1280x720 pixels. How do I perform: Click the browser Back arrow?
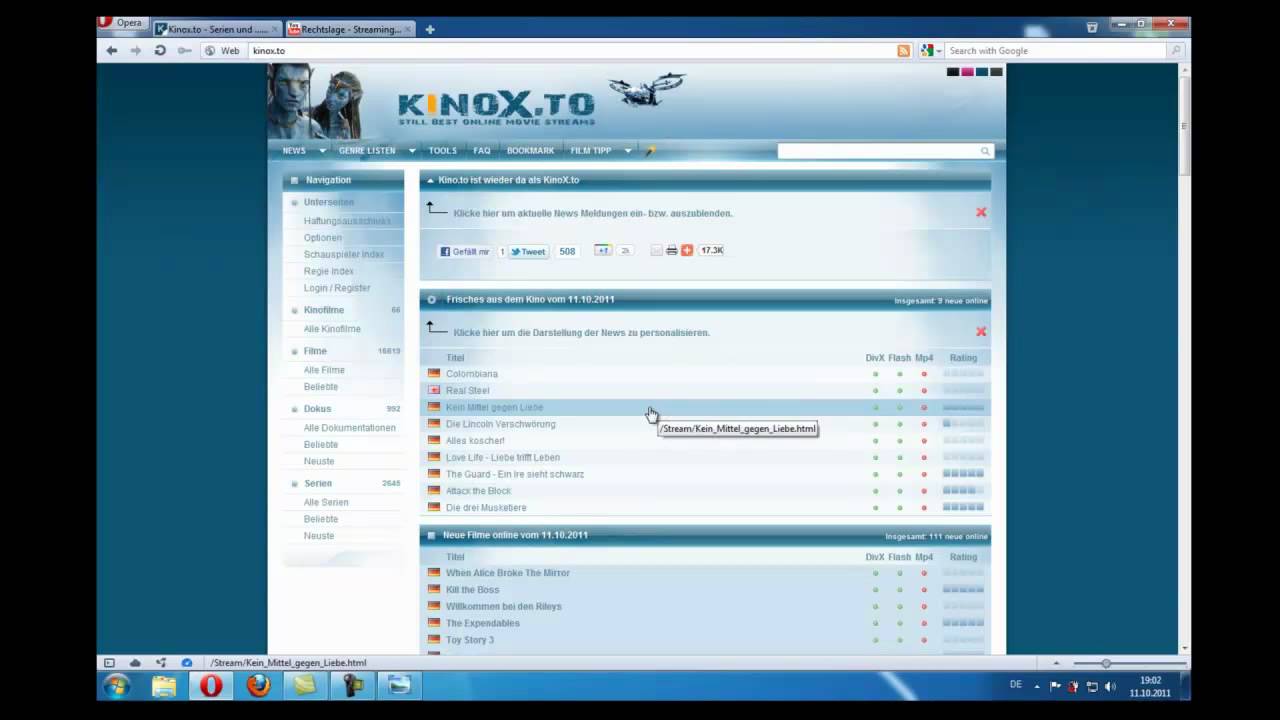click(112, 50)
